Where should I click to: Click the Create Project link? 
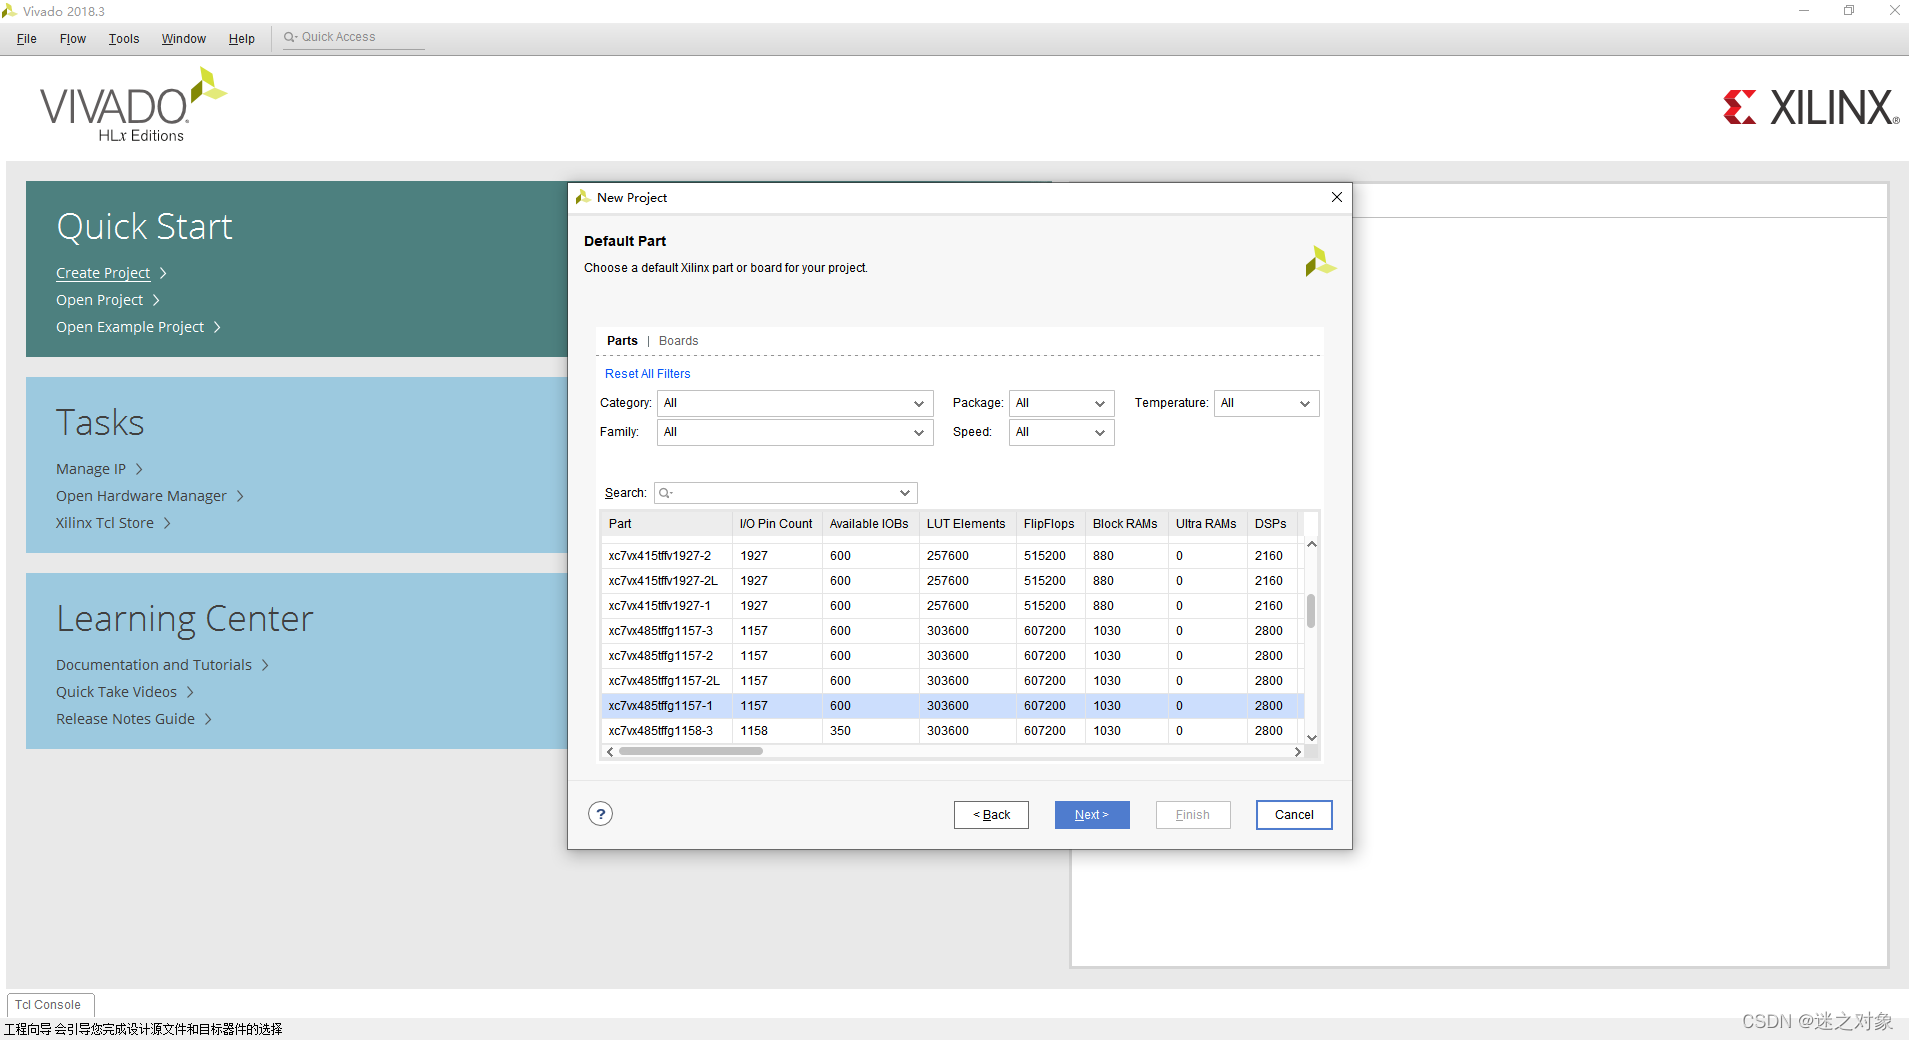[x=103, y=273]
